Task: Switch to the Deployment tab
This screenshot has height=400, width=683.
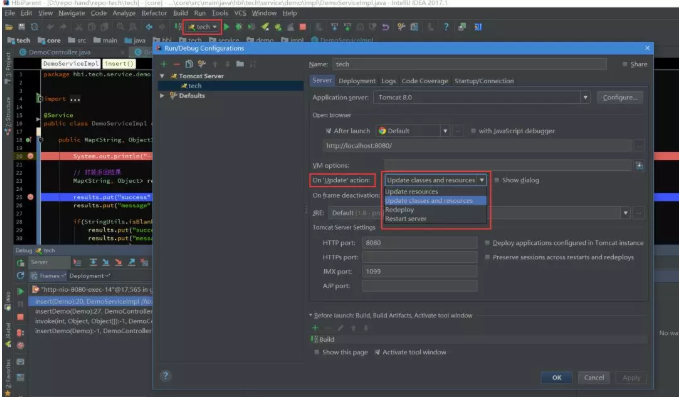Action: (357, 81)
